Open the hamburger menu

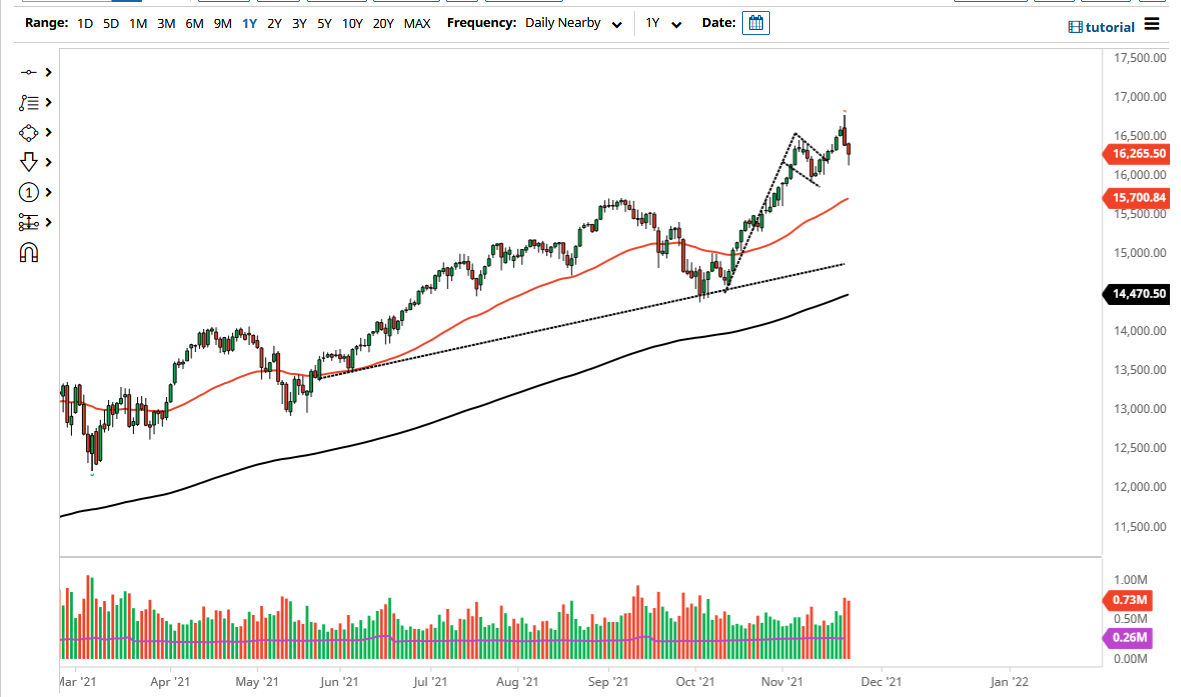(x=1151, y=25)
